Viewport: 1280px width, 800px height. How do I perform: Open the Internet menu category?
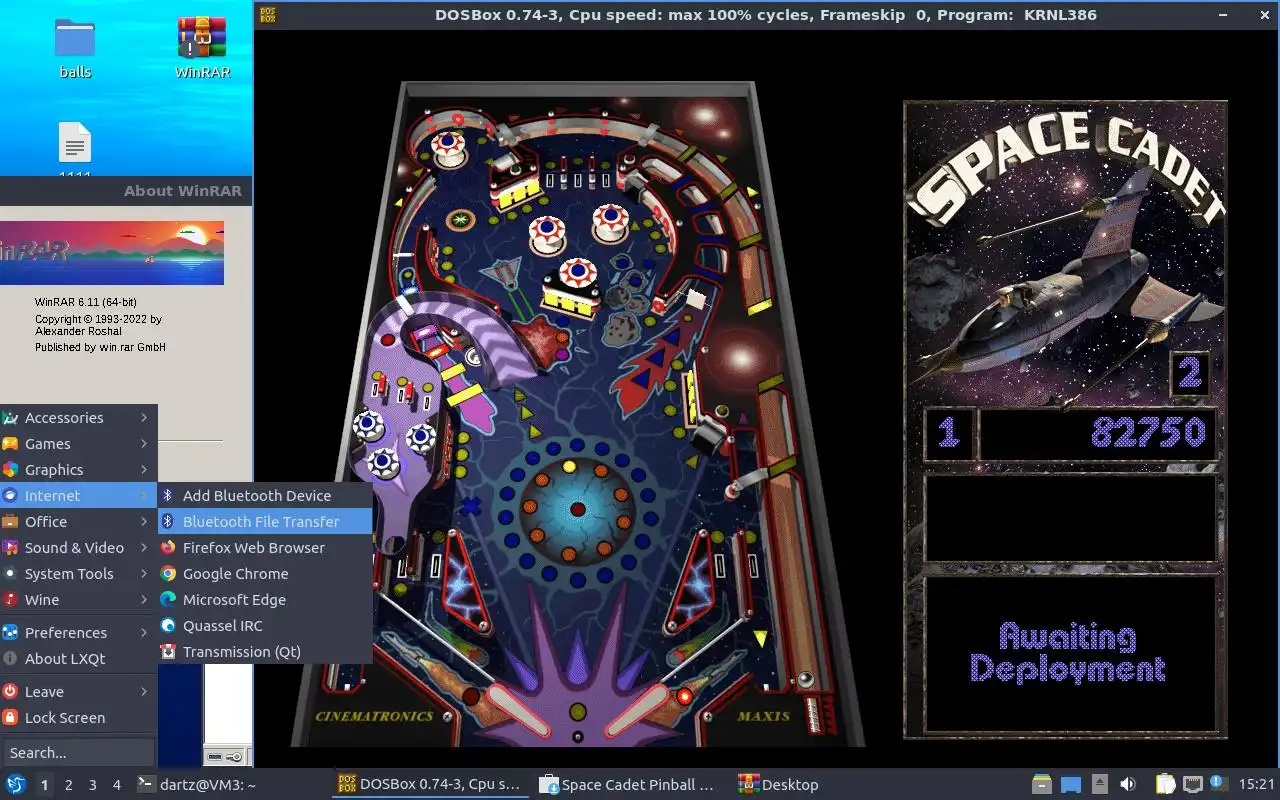click(x=78, y=496)
